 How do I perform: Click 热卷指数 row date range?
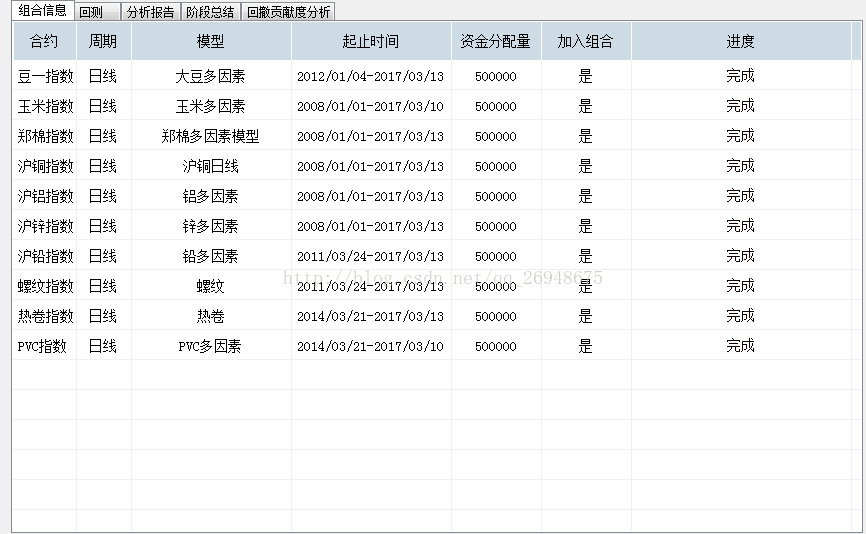click(x=371, y=316)
